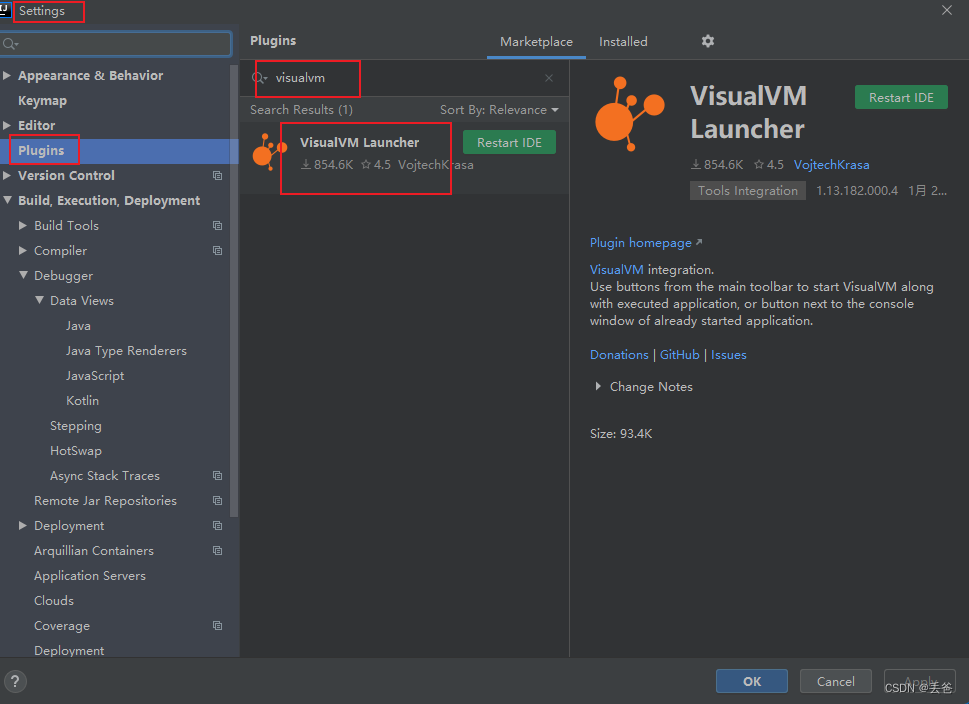The width and height of the screenshot is (969, 704).
Task: Click the Arquillian Containers project icon
Action: [x=218, y=550]
